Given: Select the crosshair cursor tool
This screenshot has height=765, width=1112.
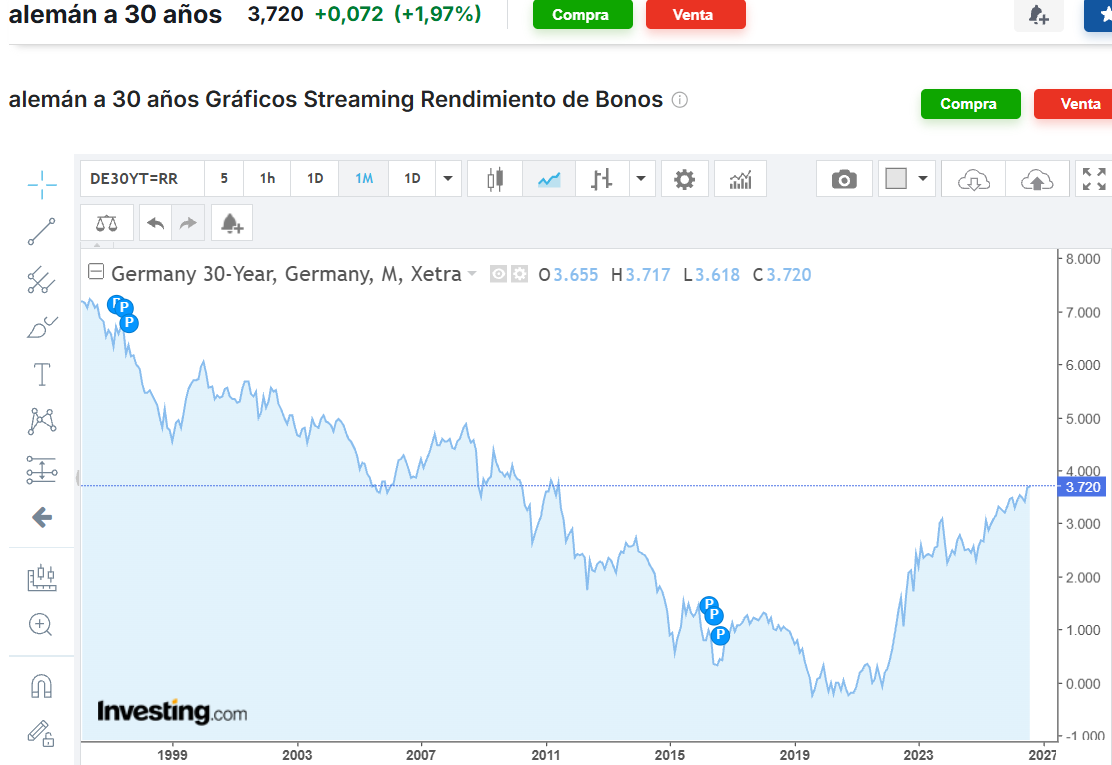Looking at the screenshot, I should point(42,185).
